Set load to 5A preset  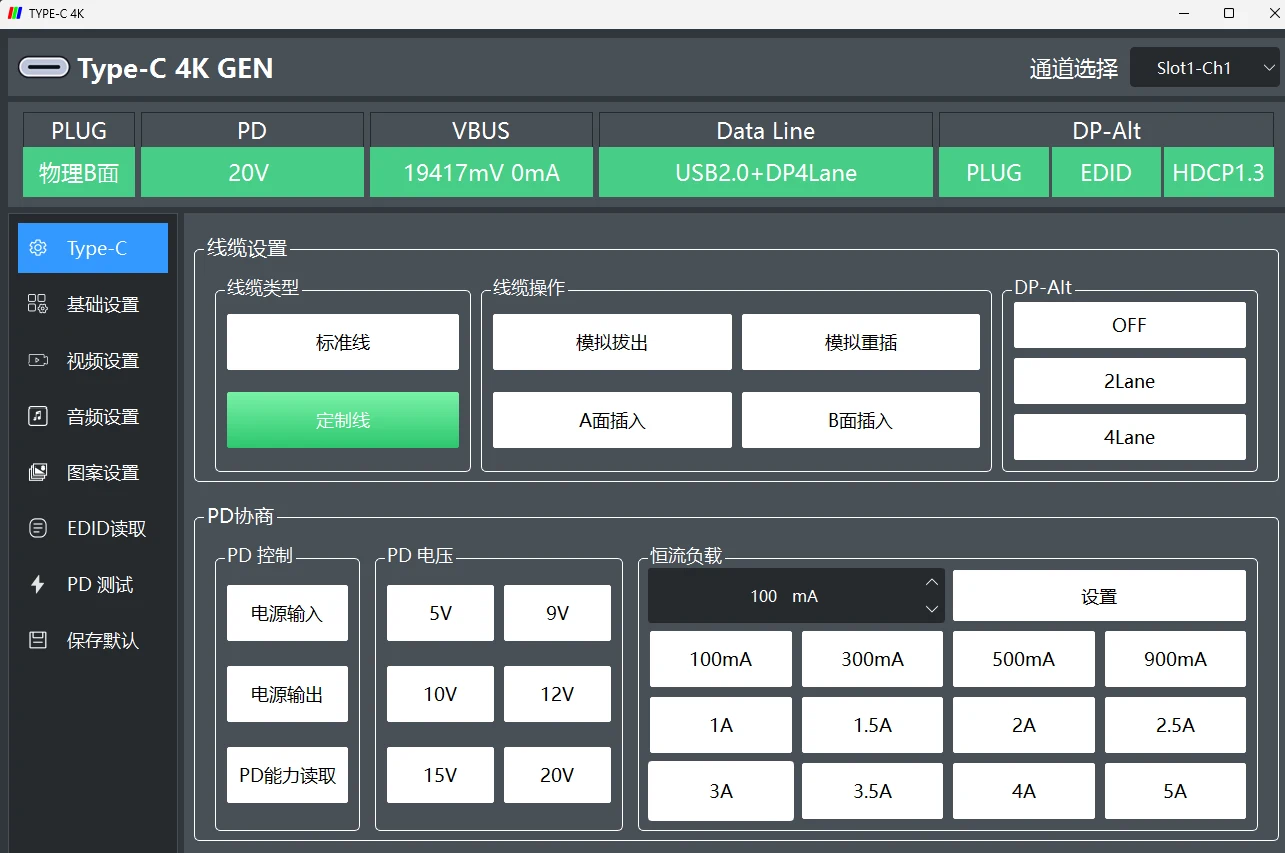(x=1175, y=791)
